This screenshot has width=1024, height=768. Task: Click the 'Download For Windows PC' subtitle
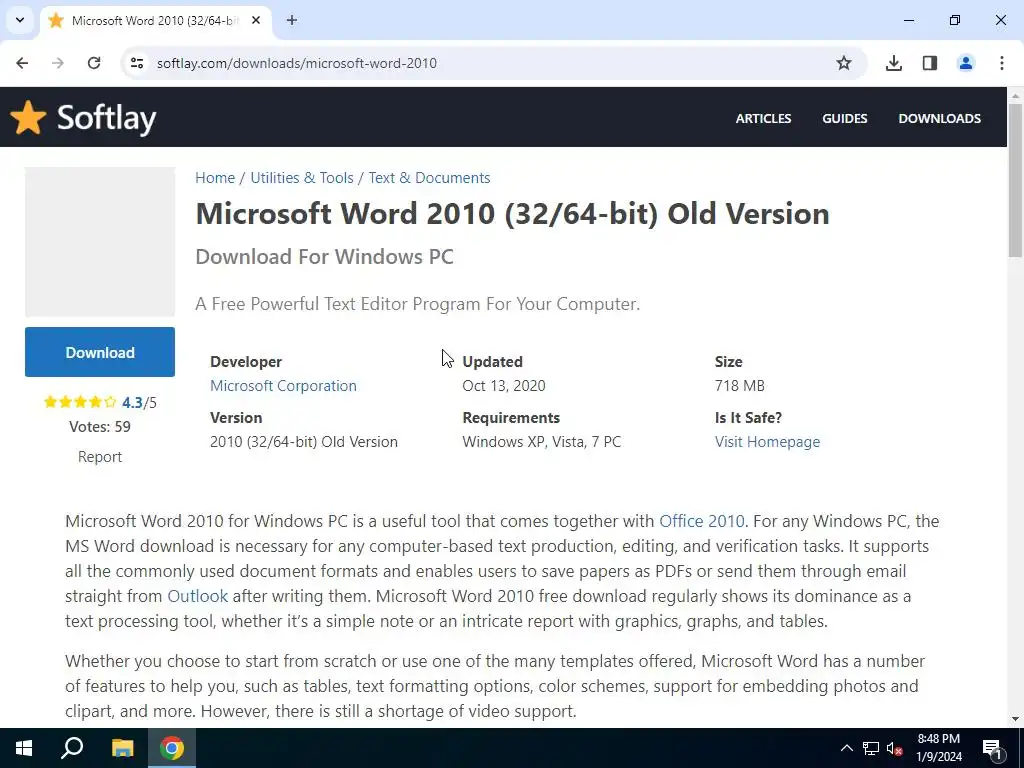click(325, 257)
